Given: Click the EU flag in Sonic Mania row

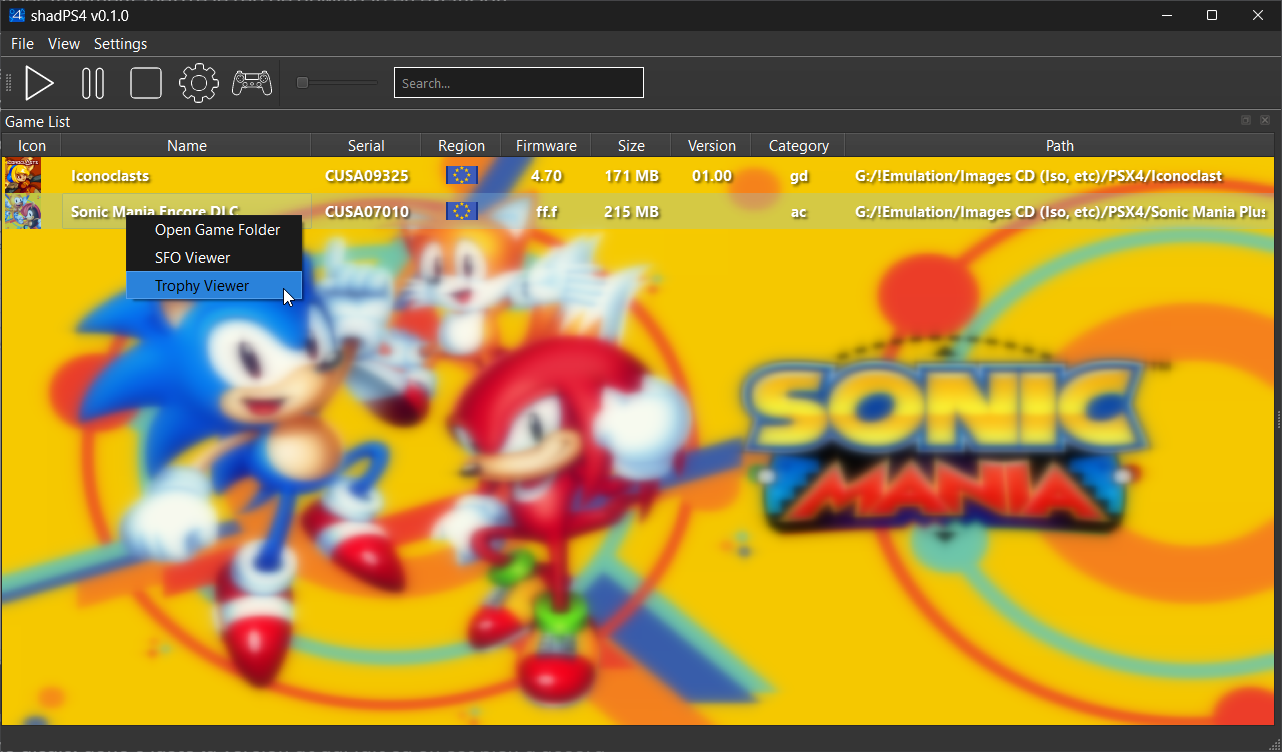Looking at the screenshot, I should (x=461, y=211).
